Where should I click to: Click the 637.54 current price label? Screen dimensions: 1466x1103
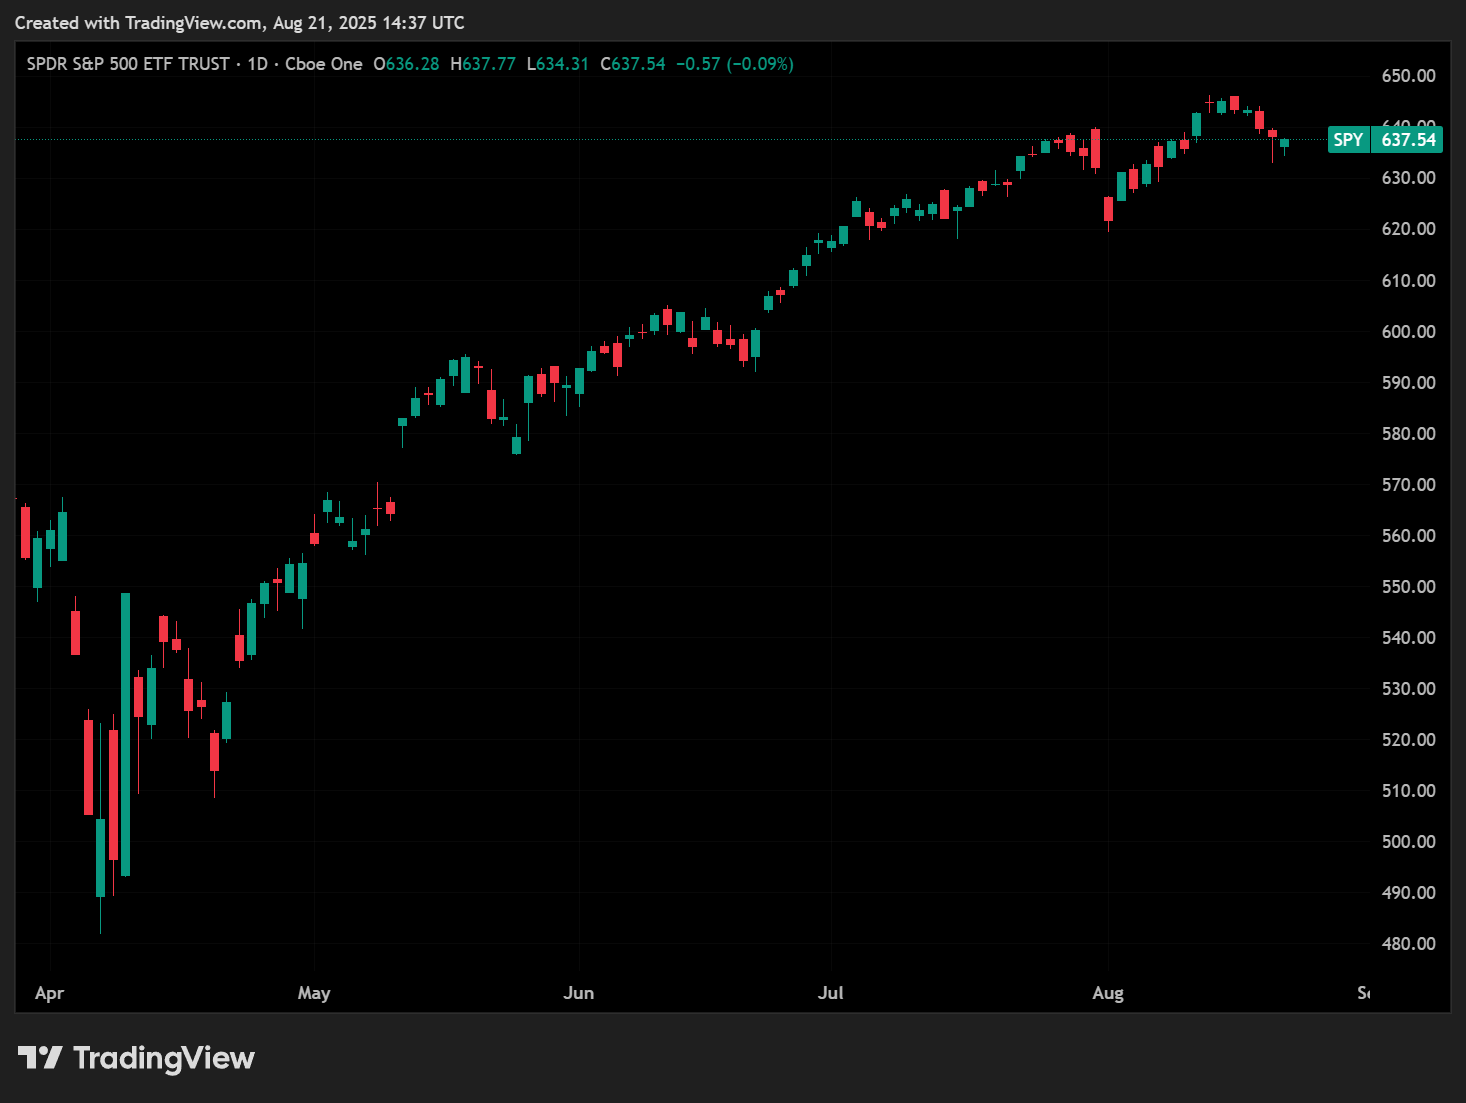[1408, 140]
